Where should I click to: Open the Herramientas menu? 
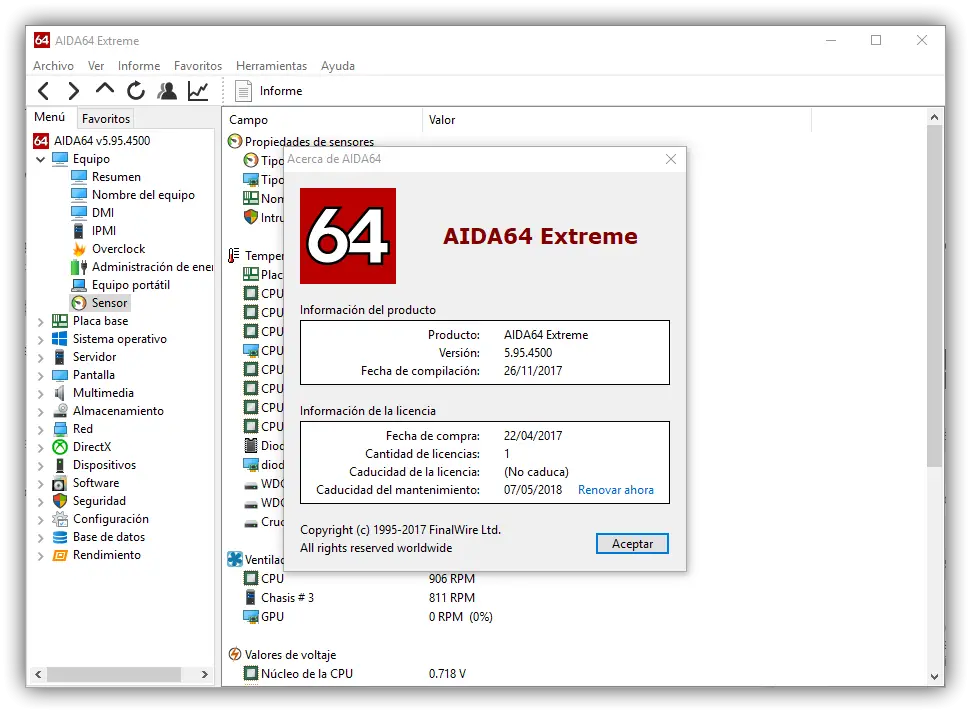pos(271,66)
